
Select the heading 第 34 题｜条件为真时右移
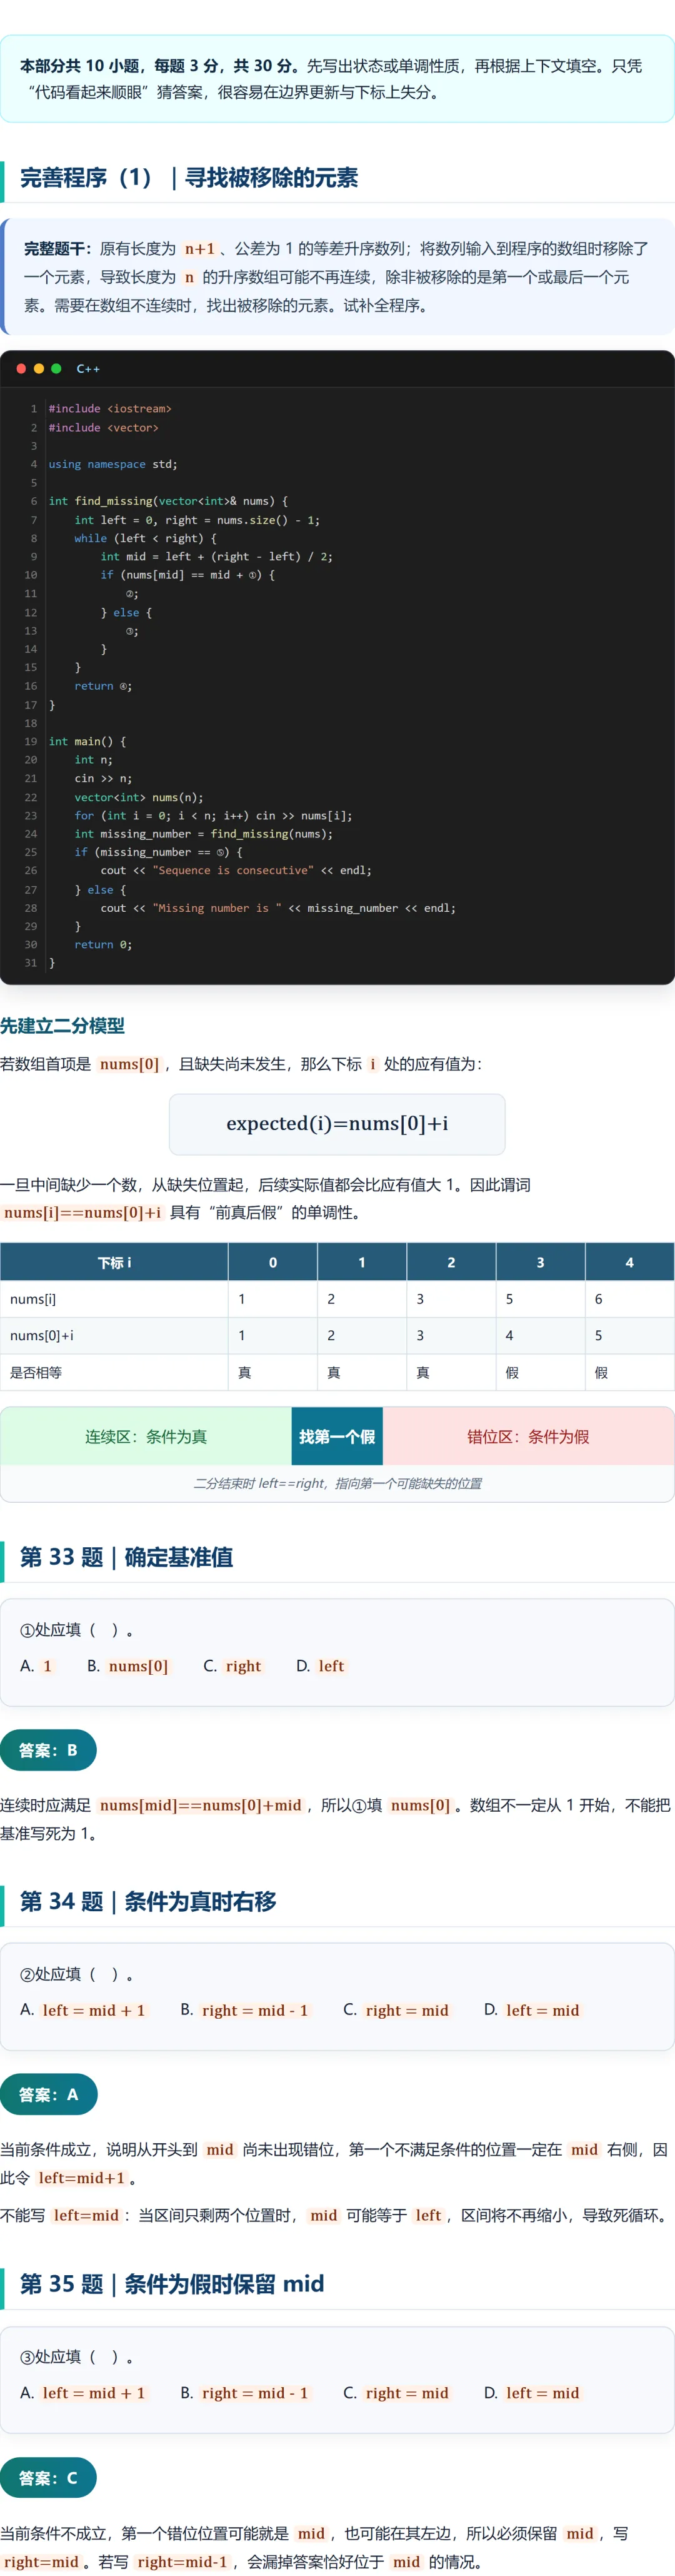148,1902
